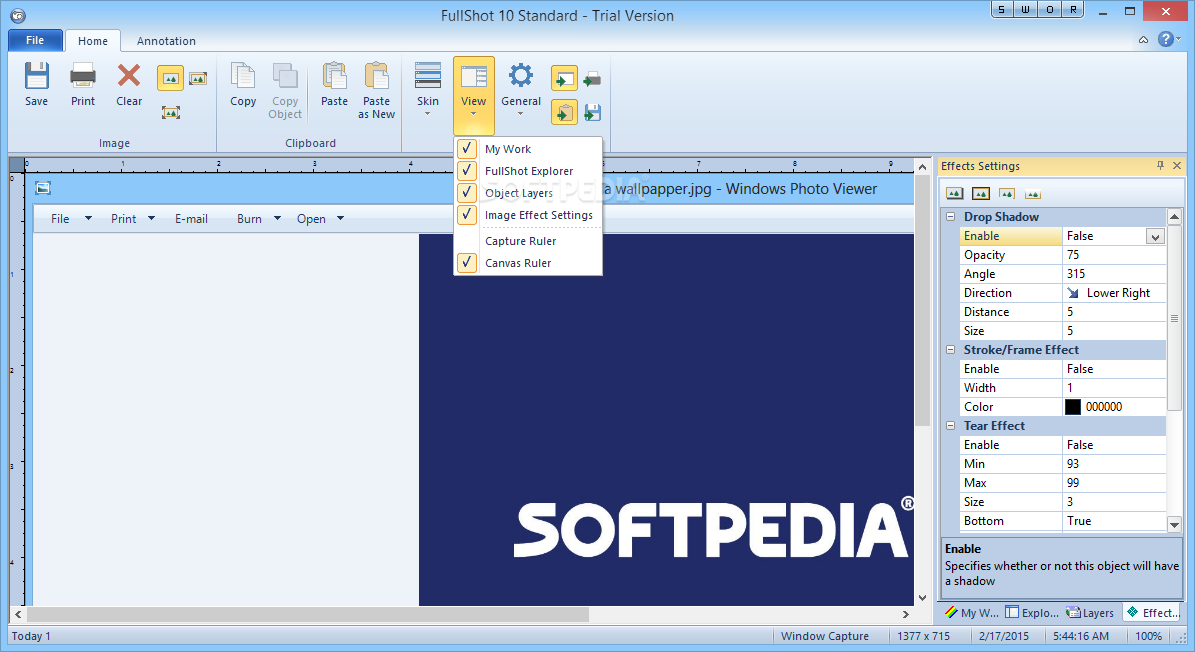This screenshot has height=652, width=1195.
Task: Open the General settings dropdown
Action: (521, 90)
